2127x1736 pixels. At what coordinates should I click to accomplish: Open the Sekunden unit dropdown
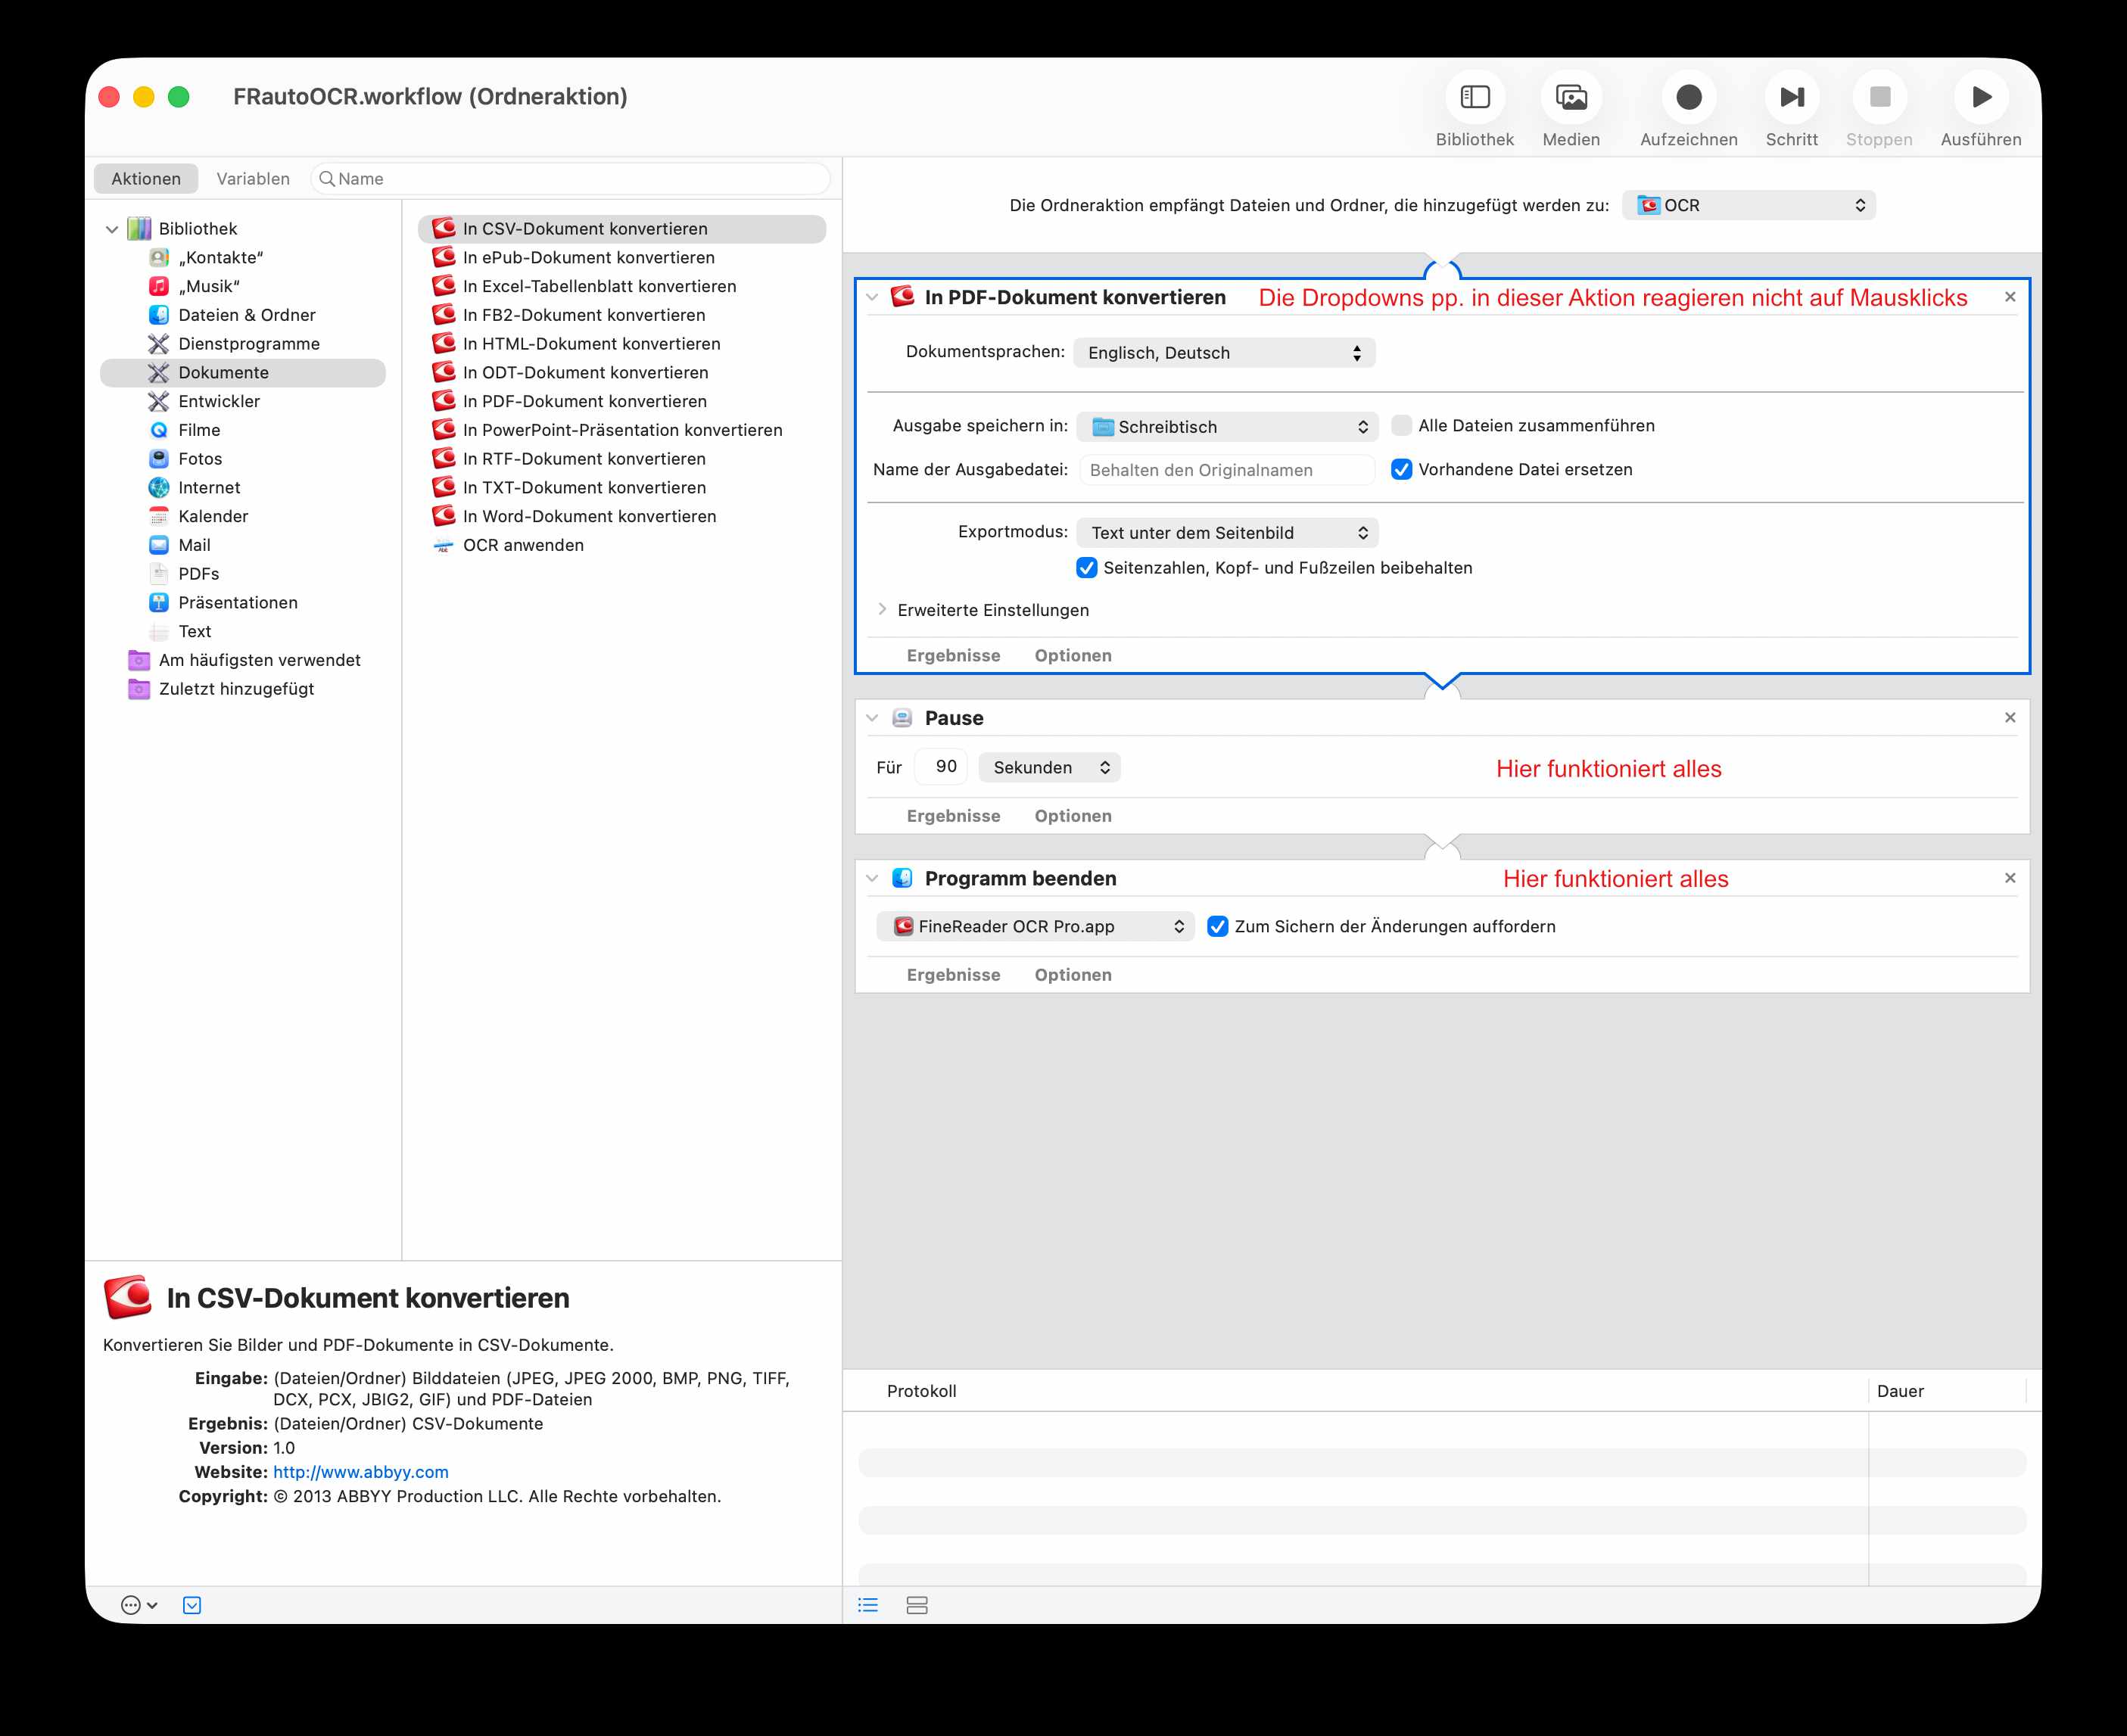[x=1049, y=768]
